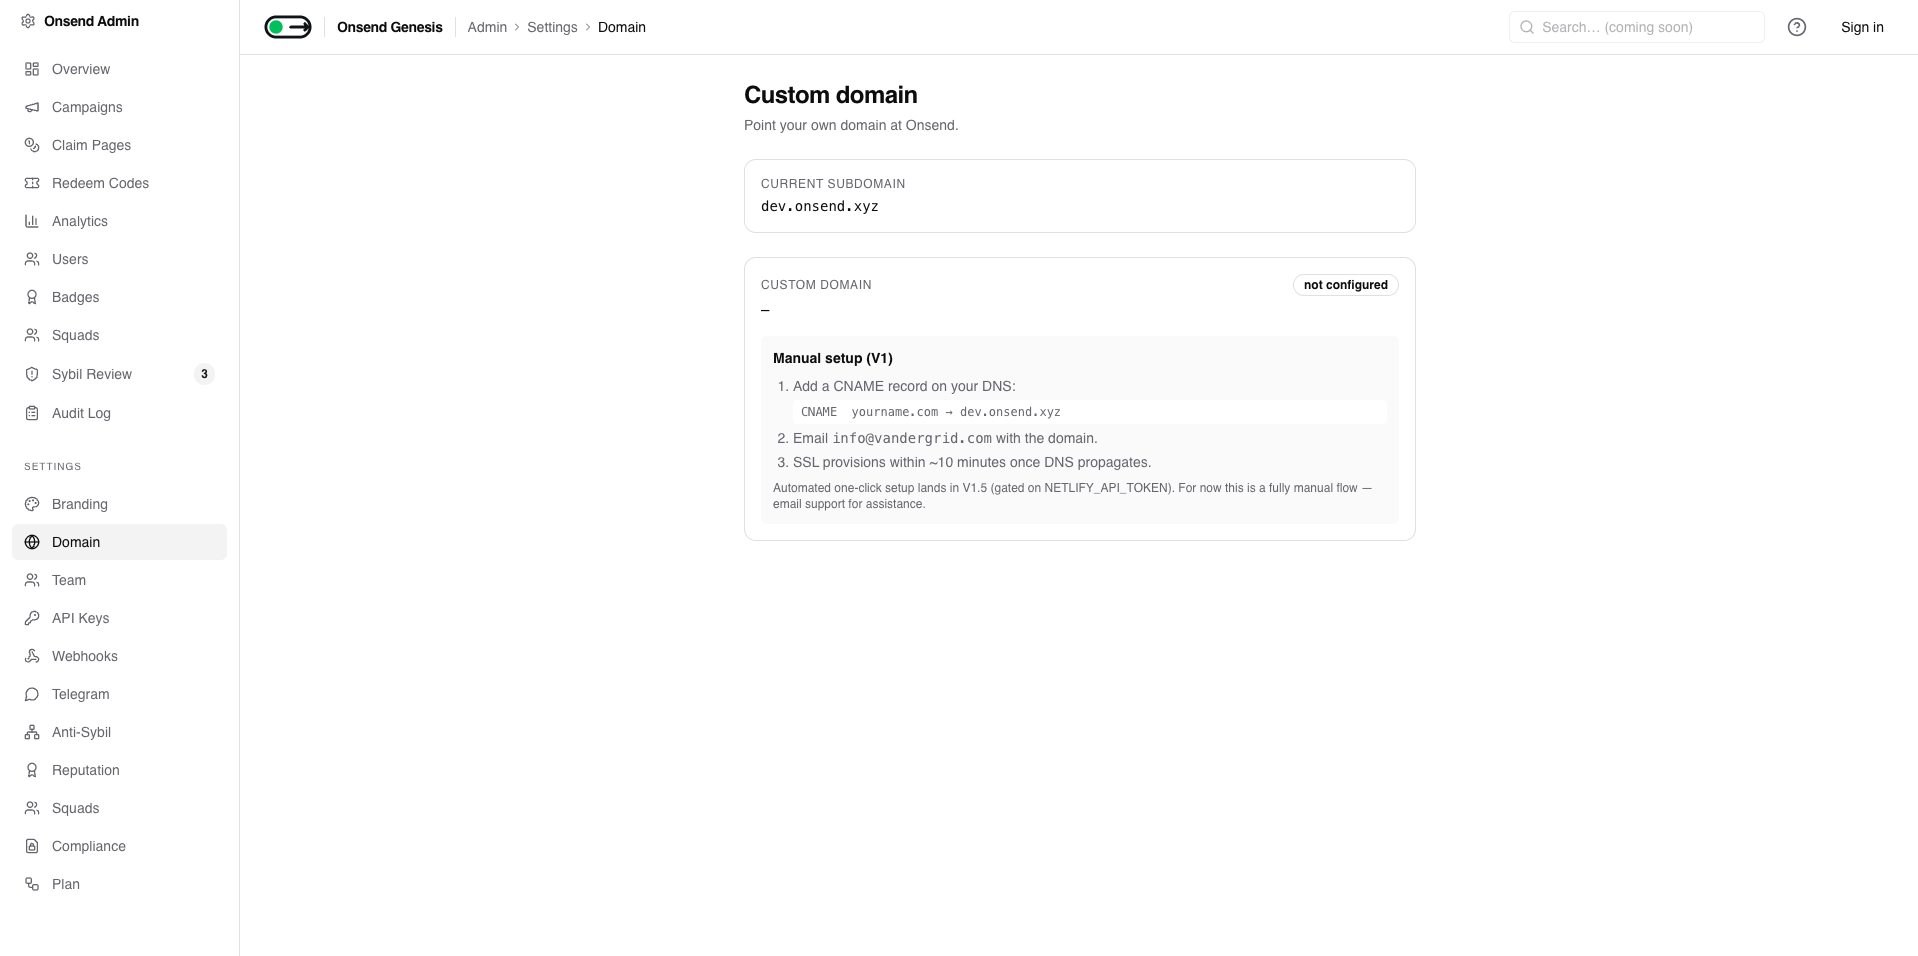Click the info@vandergrid.com email text
The image size is (1918, 956).
pos(912,438)
